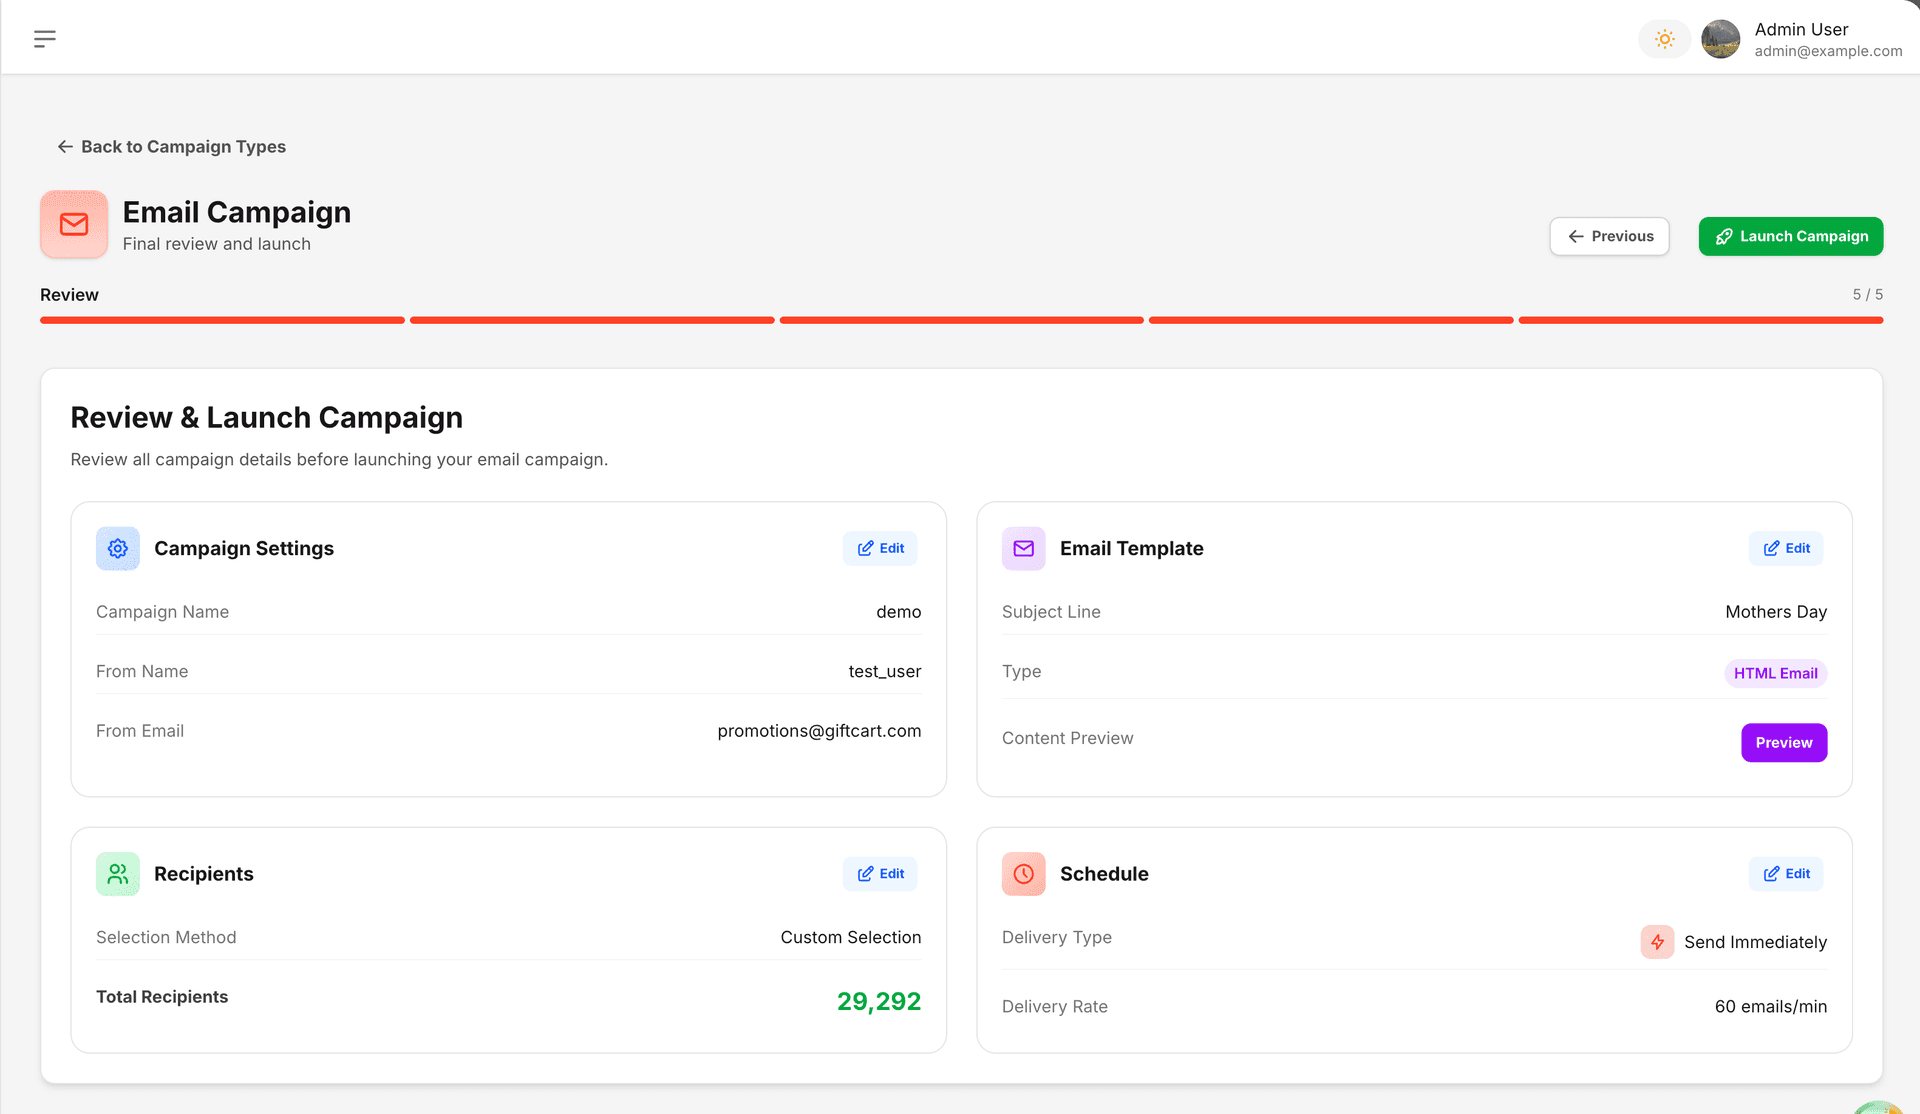The image size is (1920, 1114).
Task: Click the HTML Email type badge
Action: pyautogui.click(x=1775, y=674)
